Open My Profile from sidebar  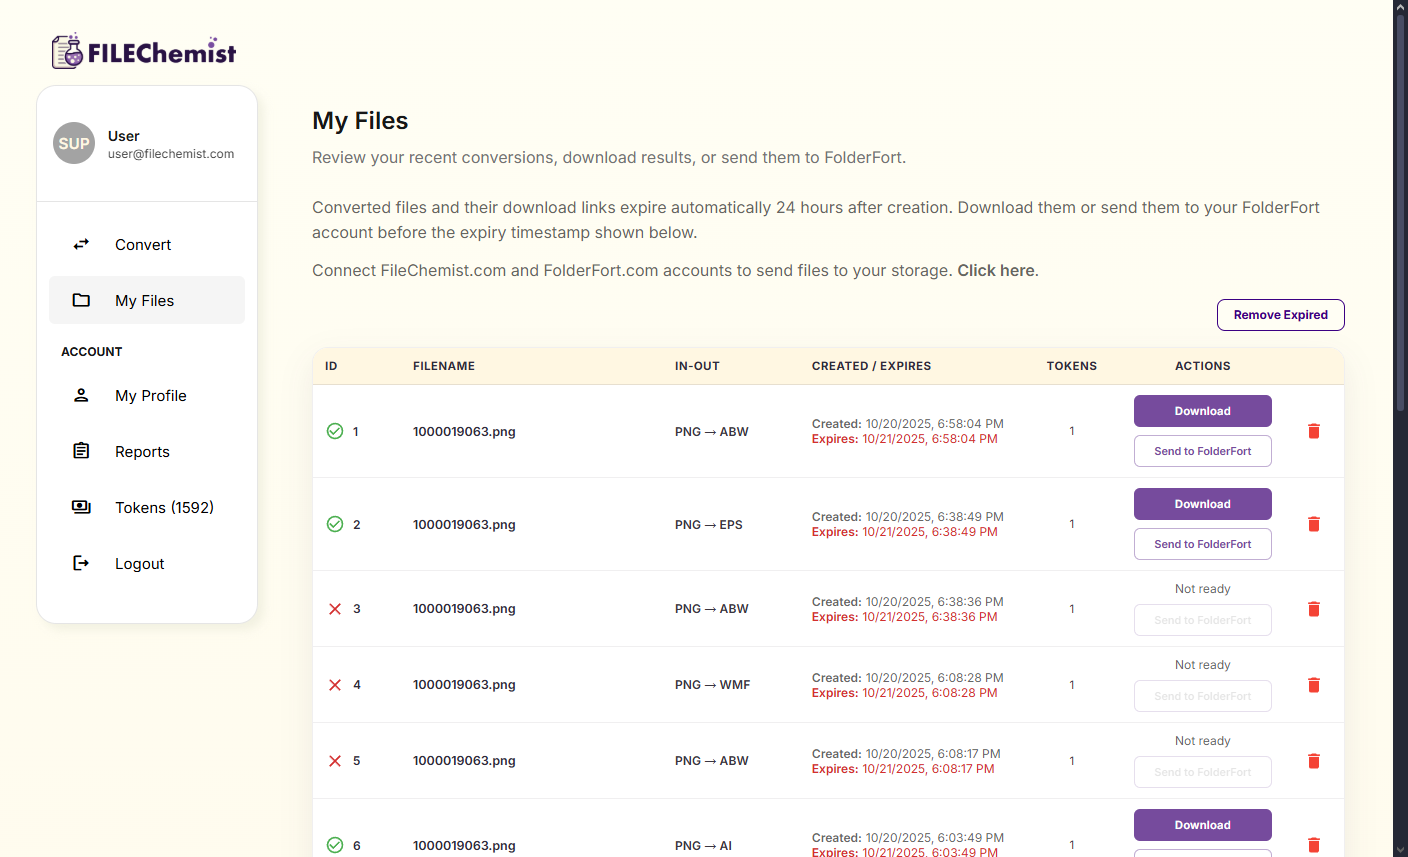[150, 396]
